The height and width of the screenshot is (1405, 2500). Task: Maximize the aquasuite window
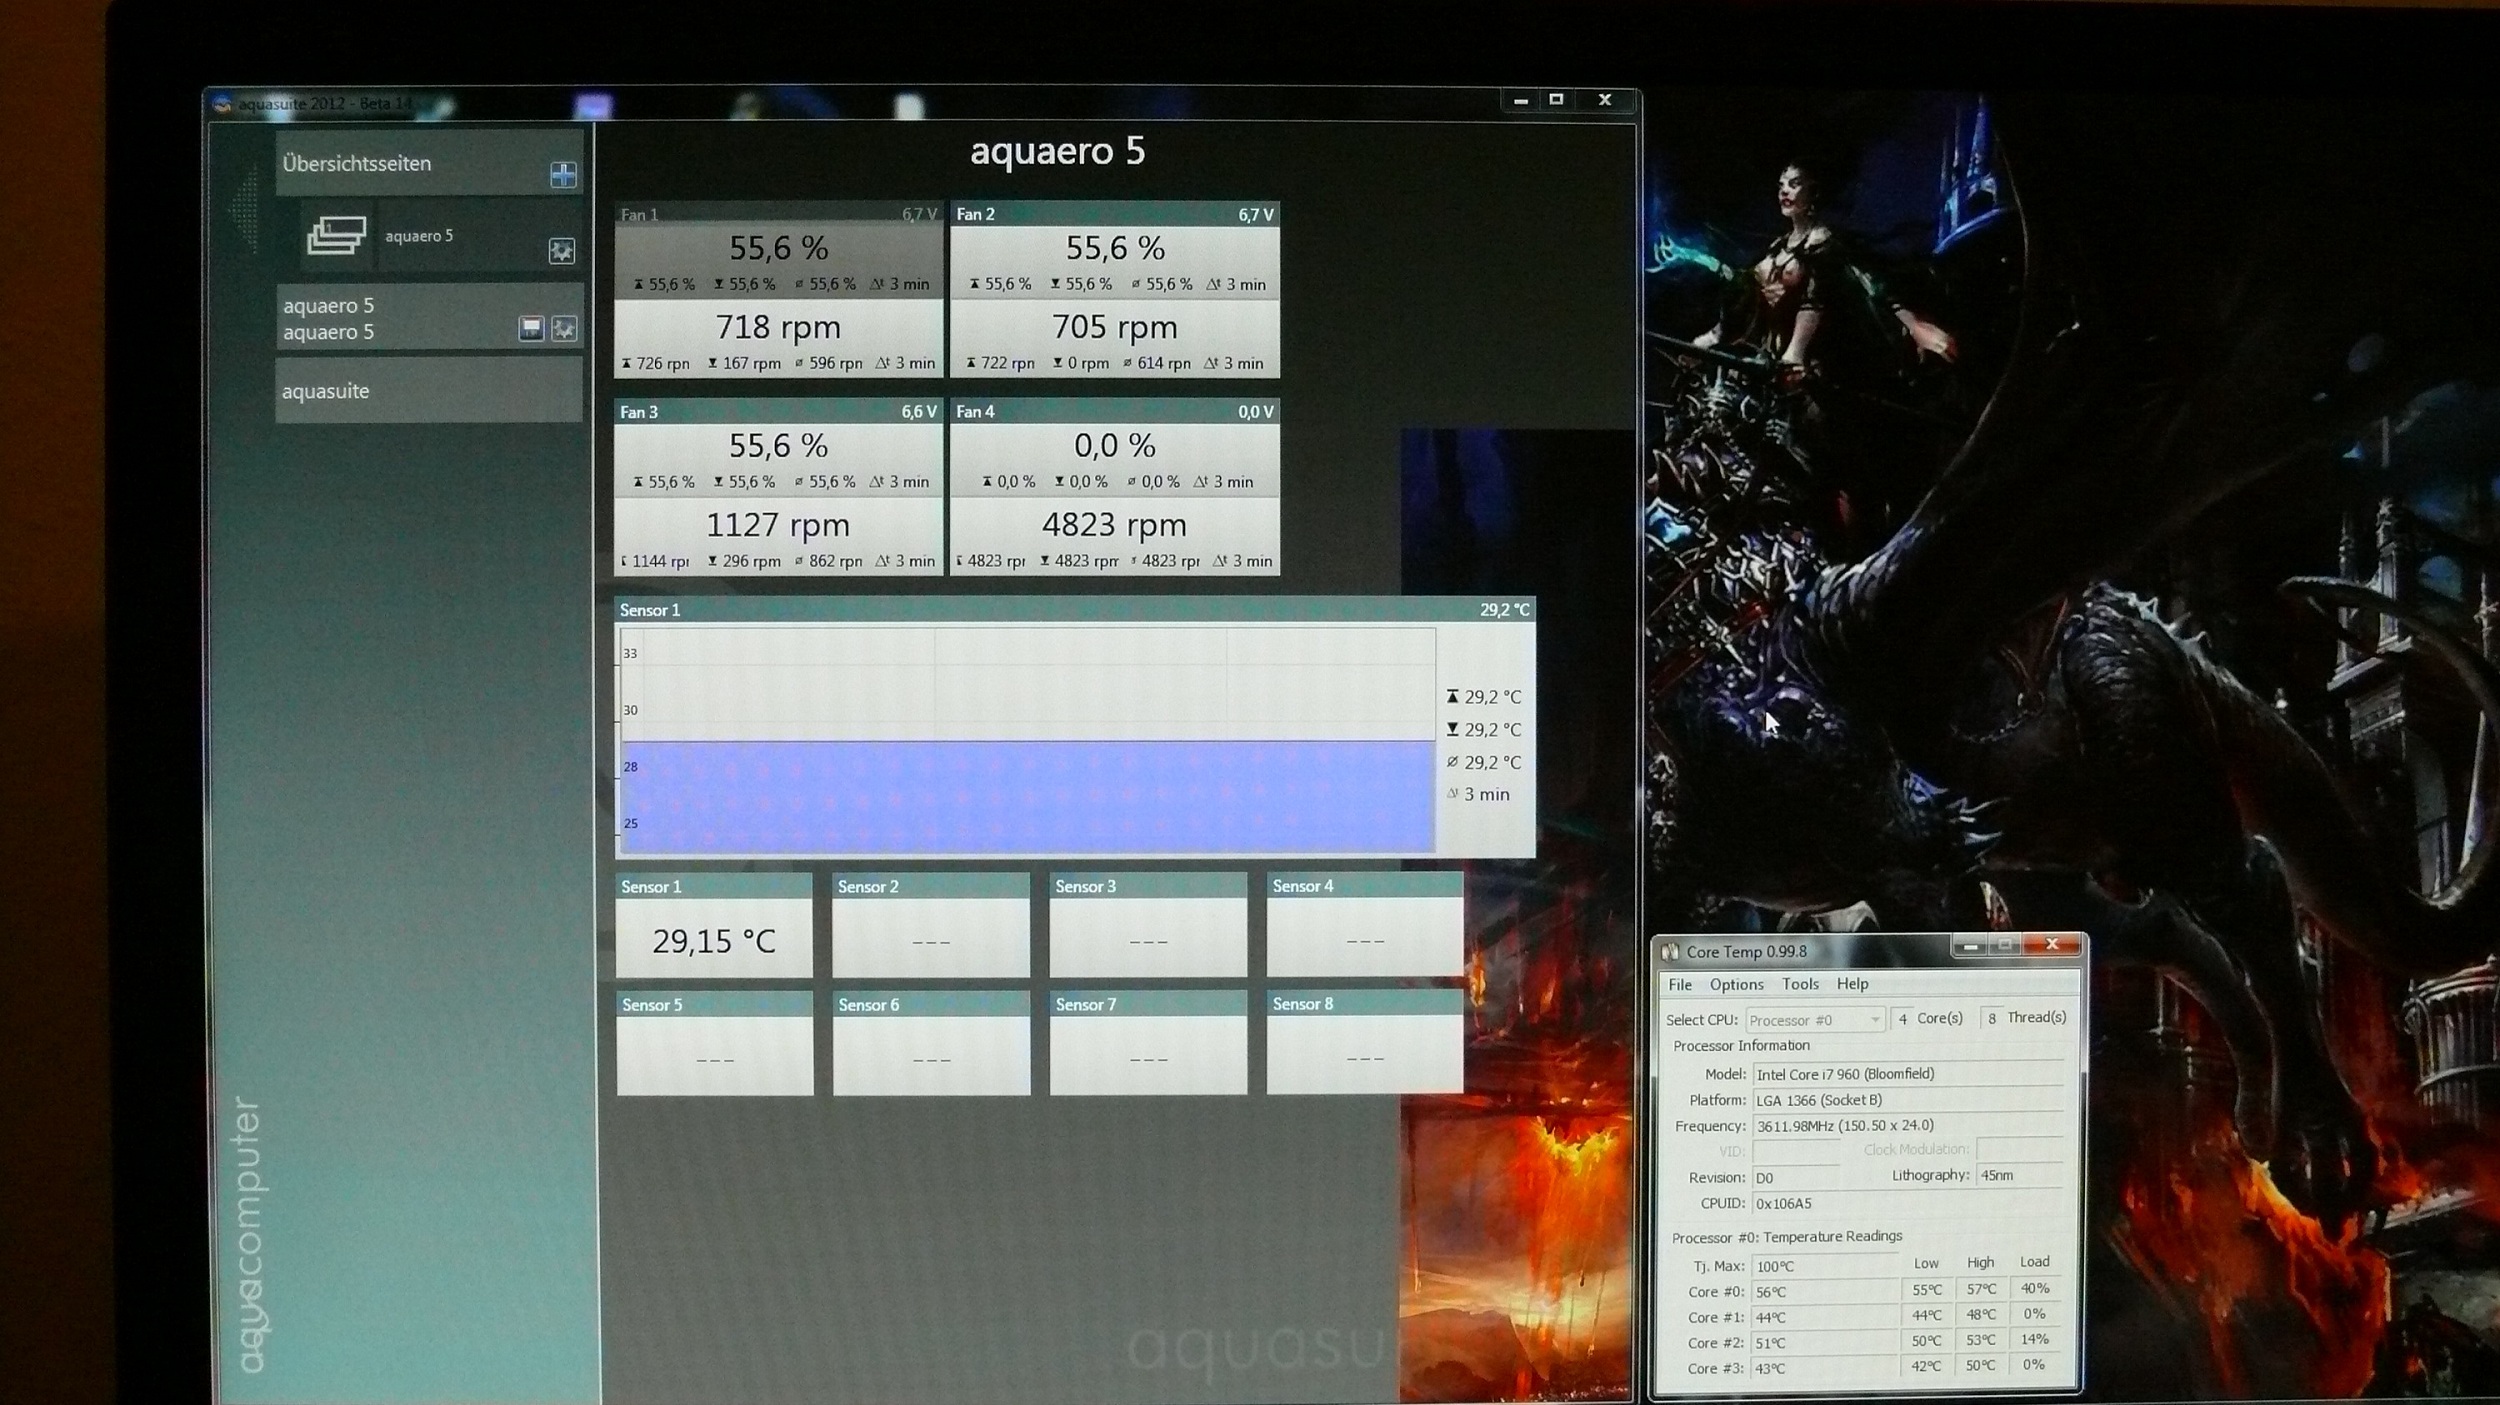tap(1557, 100)
